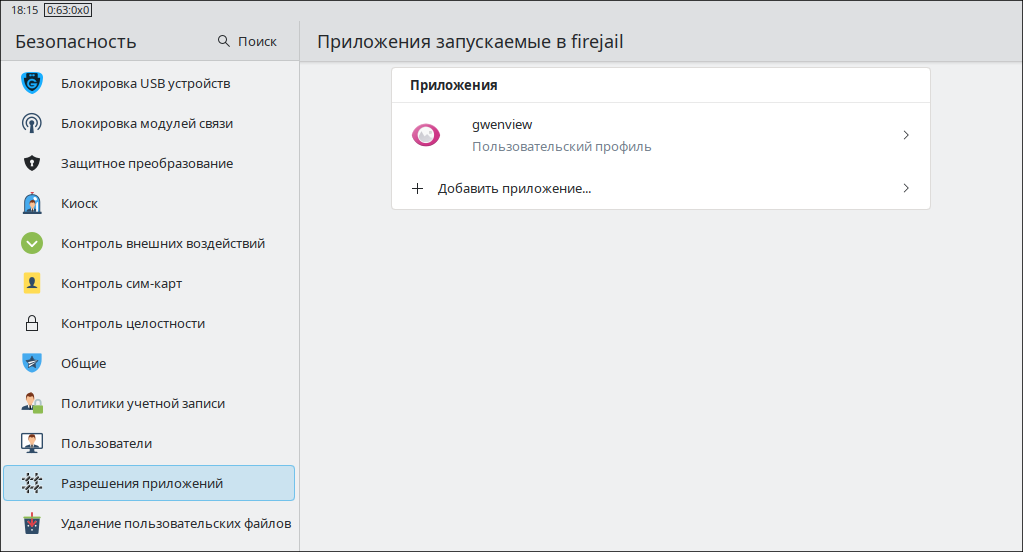Screen dimensions: 1023x552
Task: Click Добавить приложение... text
Action: tap(514, 188)
